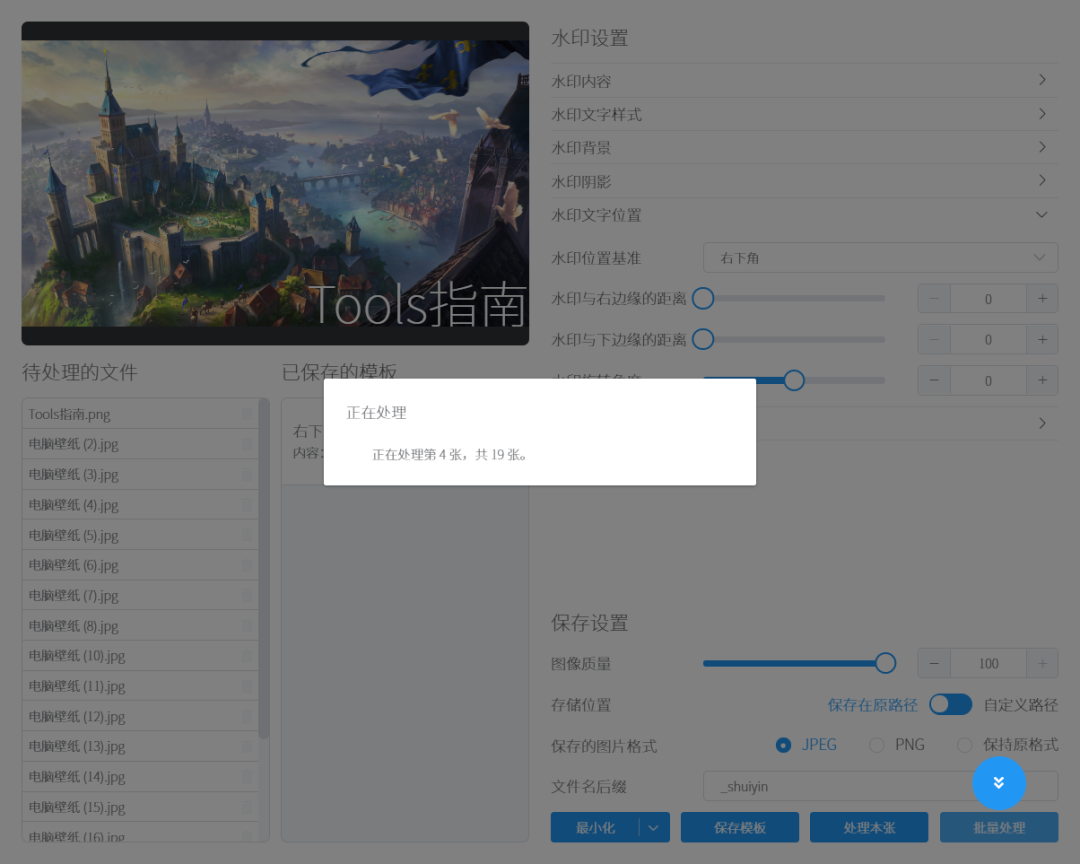Select 电脑壁纸 (10).jpg in the file list
Viewport: 1080px width, 864px height.
pyautogui.click(x=140, y=655)
